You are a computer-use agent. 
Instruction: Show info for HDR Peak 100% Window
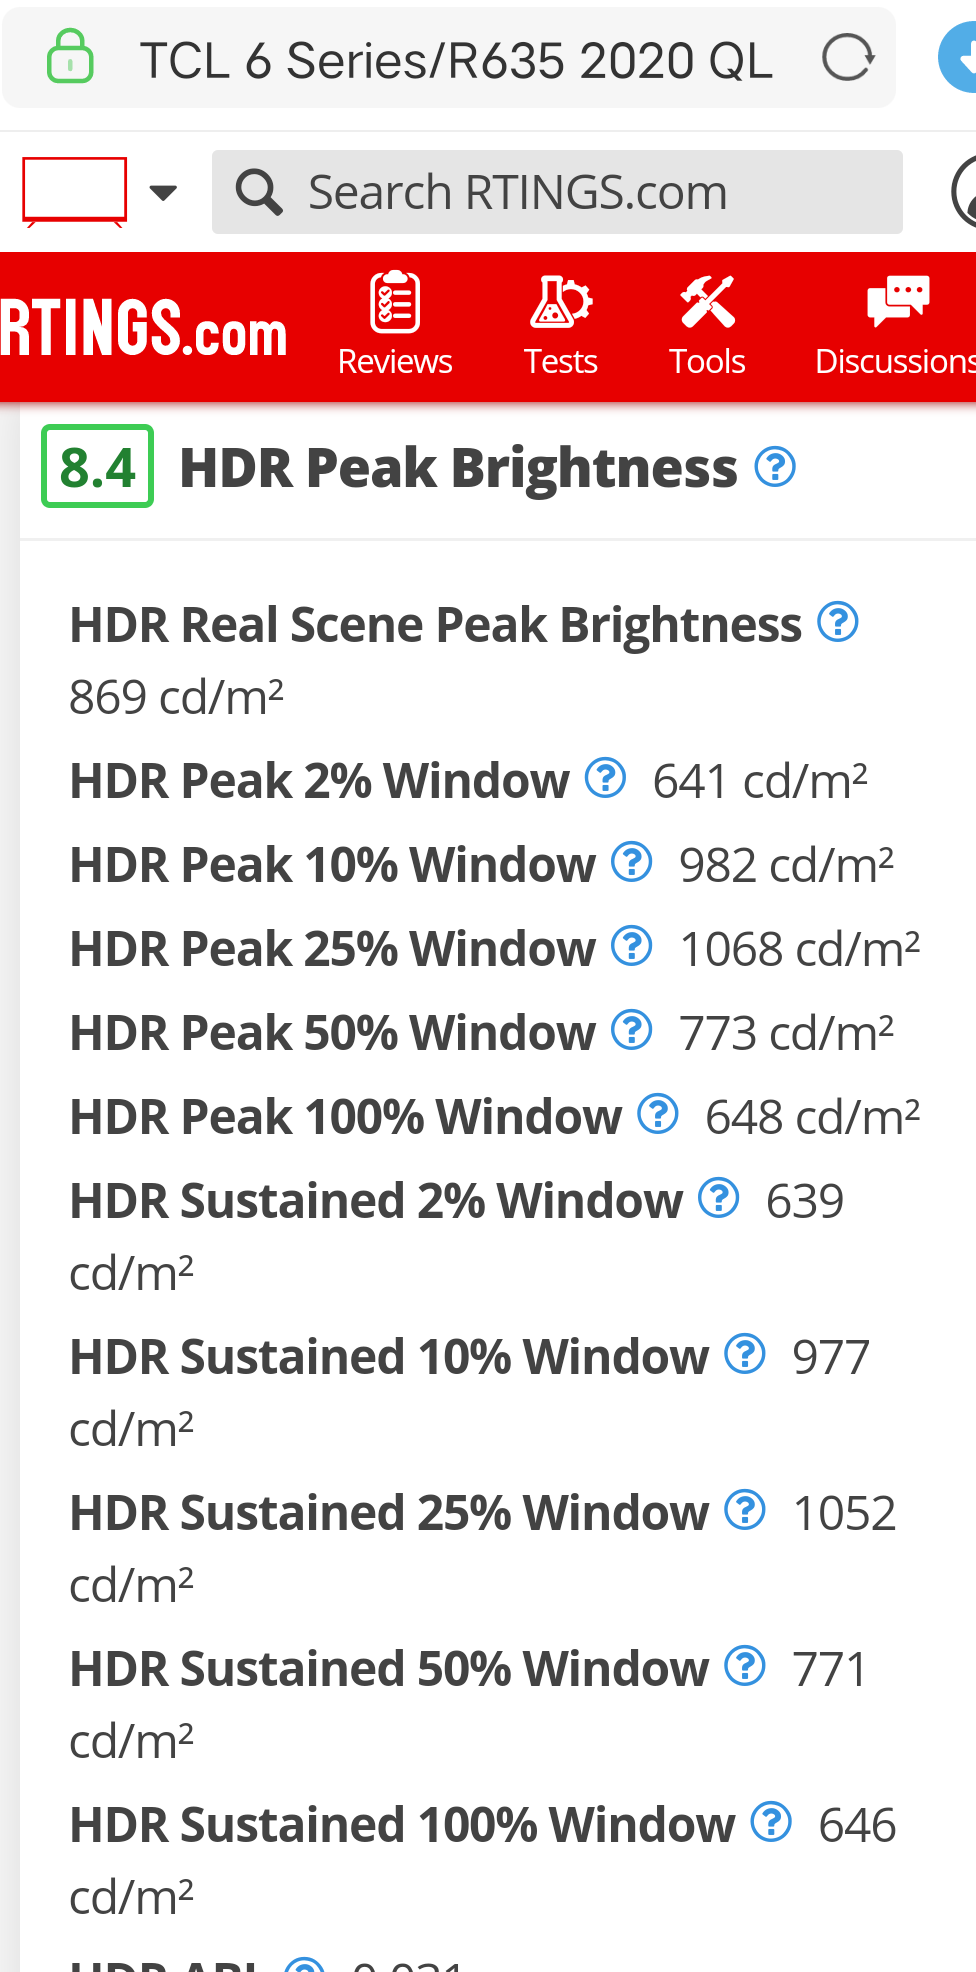pos(658,1114)
